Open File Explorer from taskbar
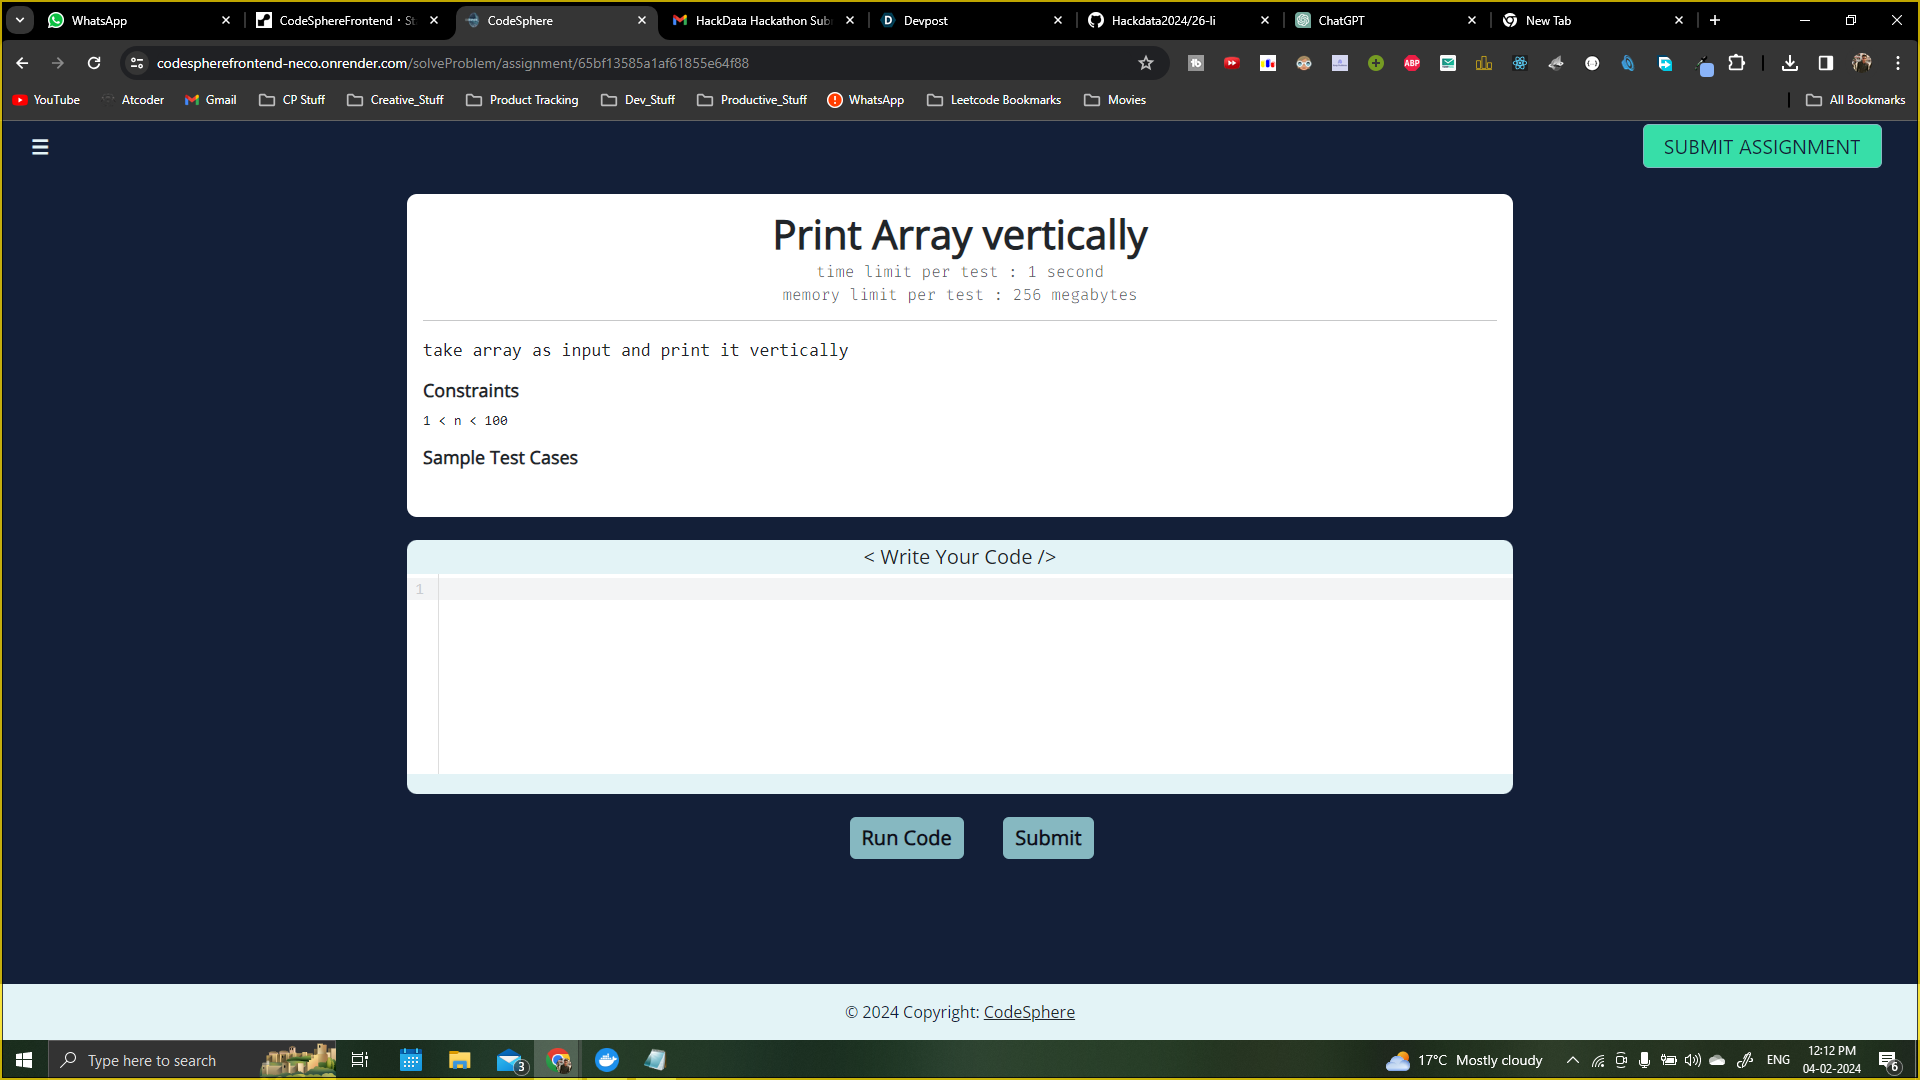This screenshot has height=1080, width=1920. click(459, 1060)
